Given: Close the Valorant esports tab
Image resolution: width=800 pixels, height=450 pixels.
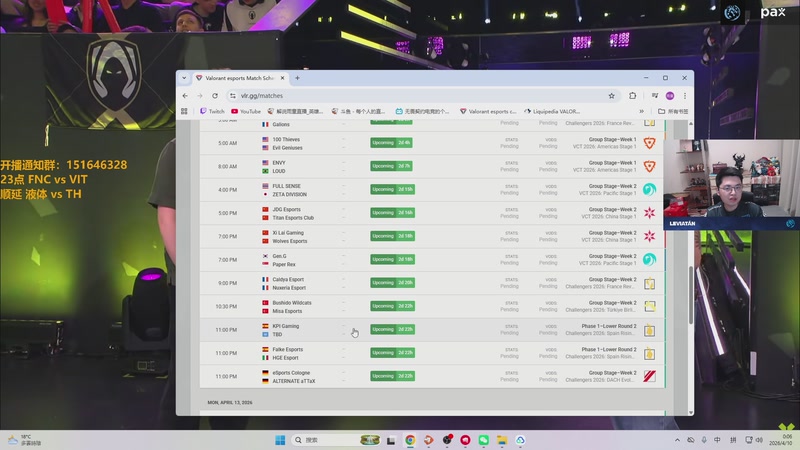Looking at the screenshot, I should point(282,78).
